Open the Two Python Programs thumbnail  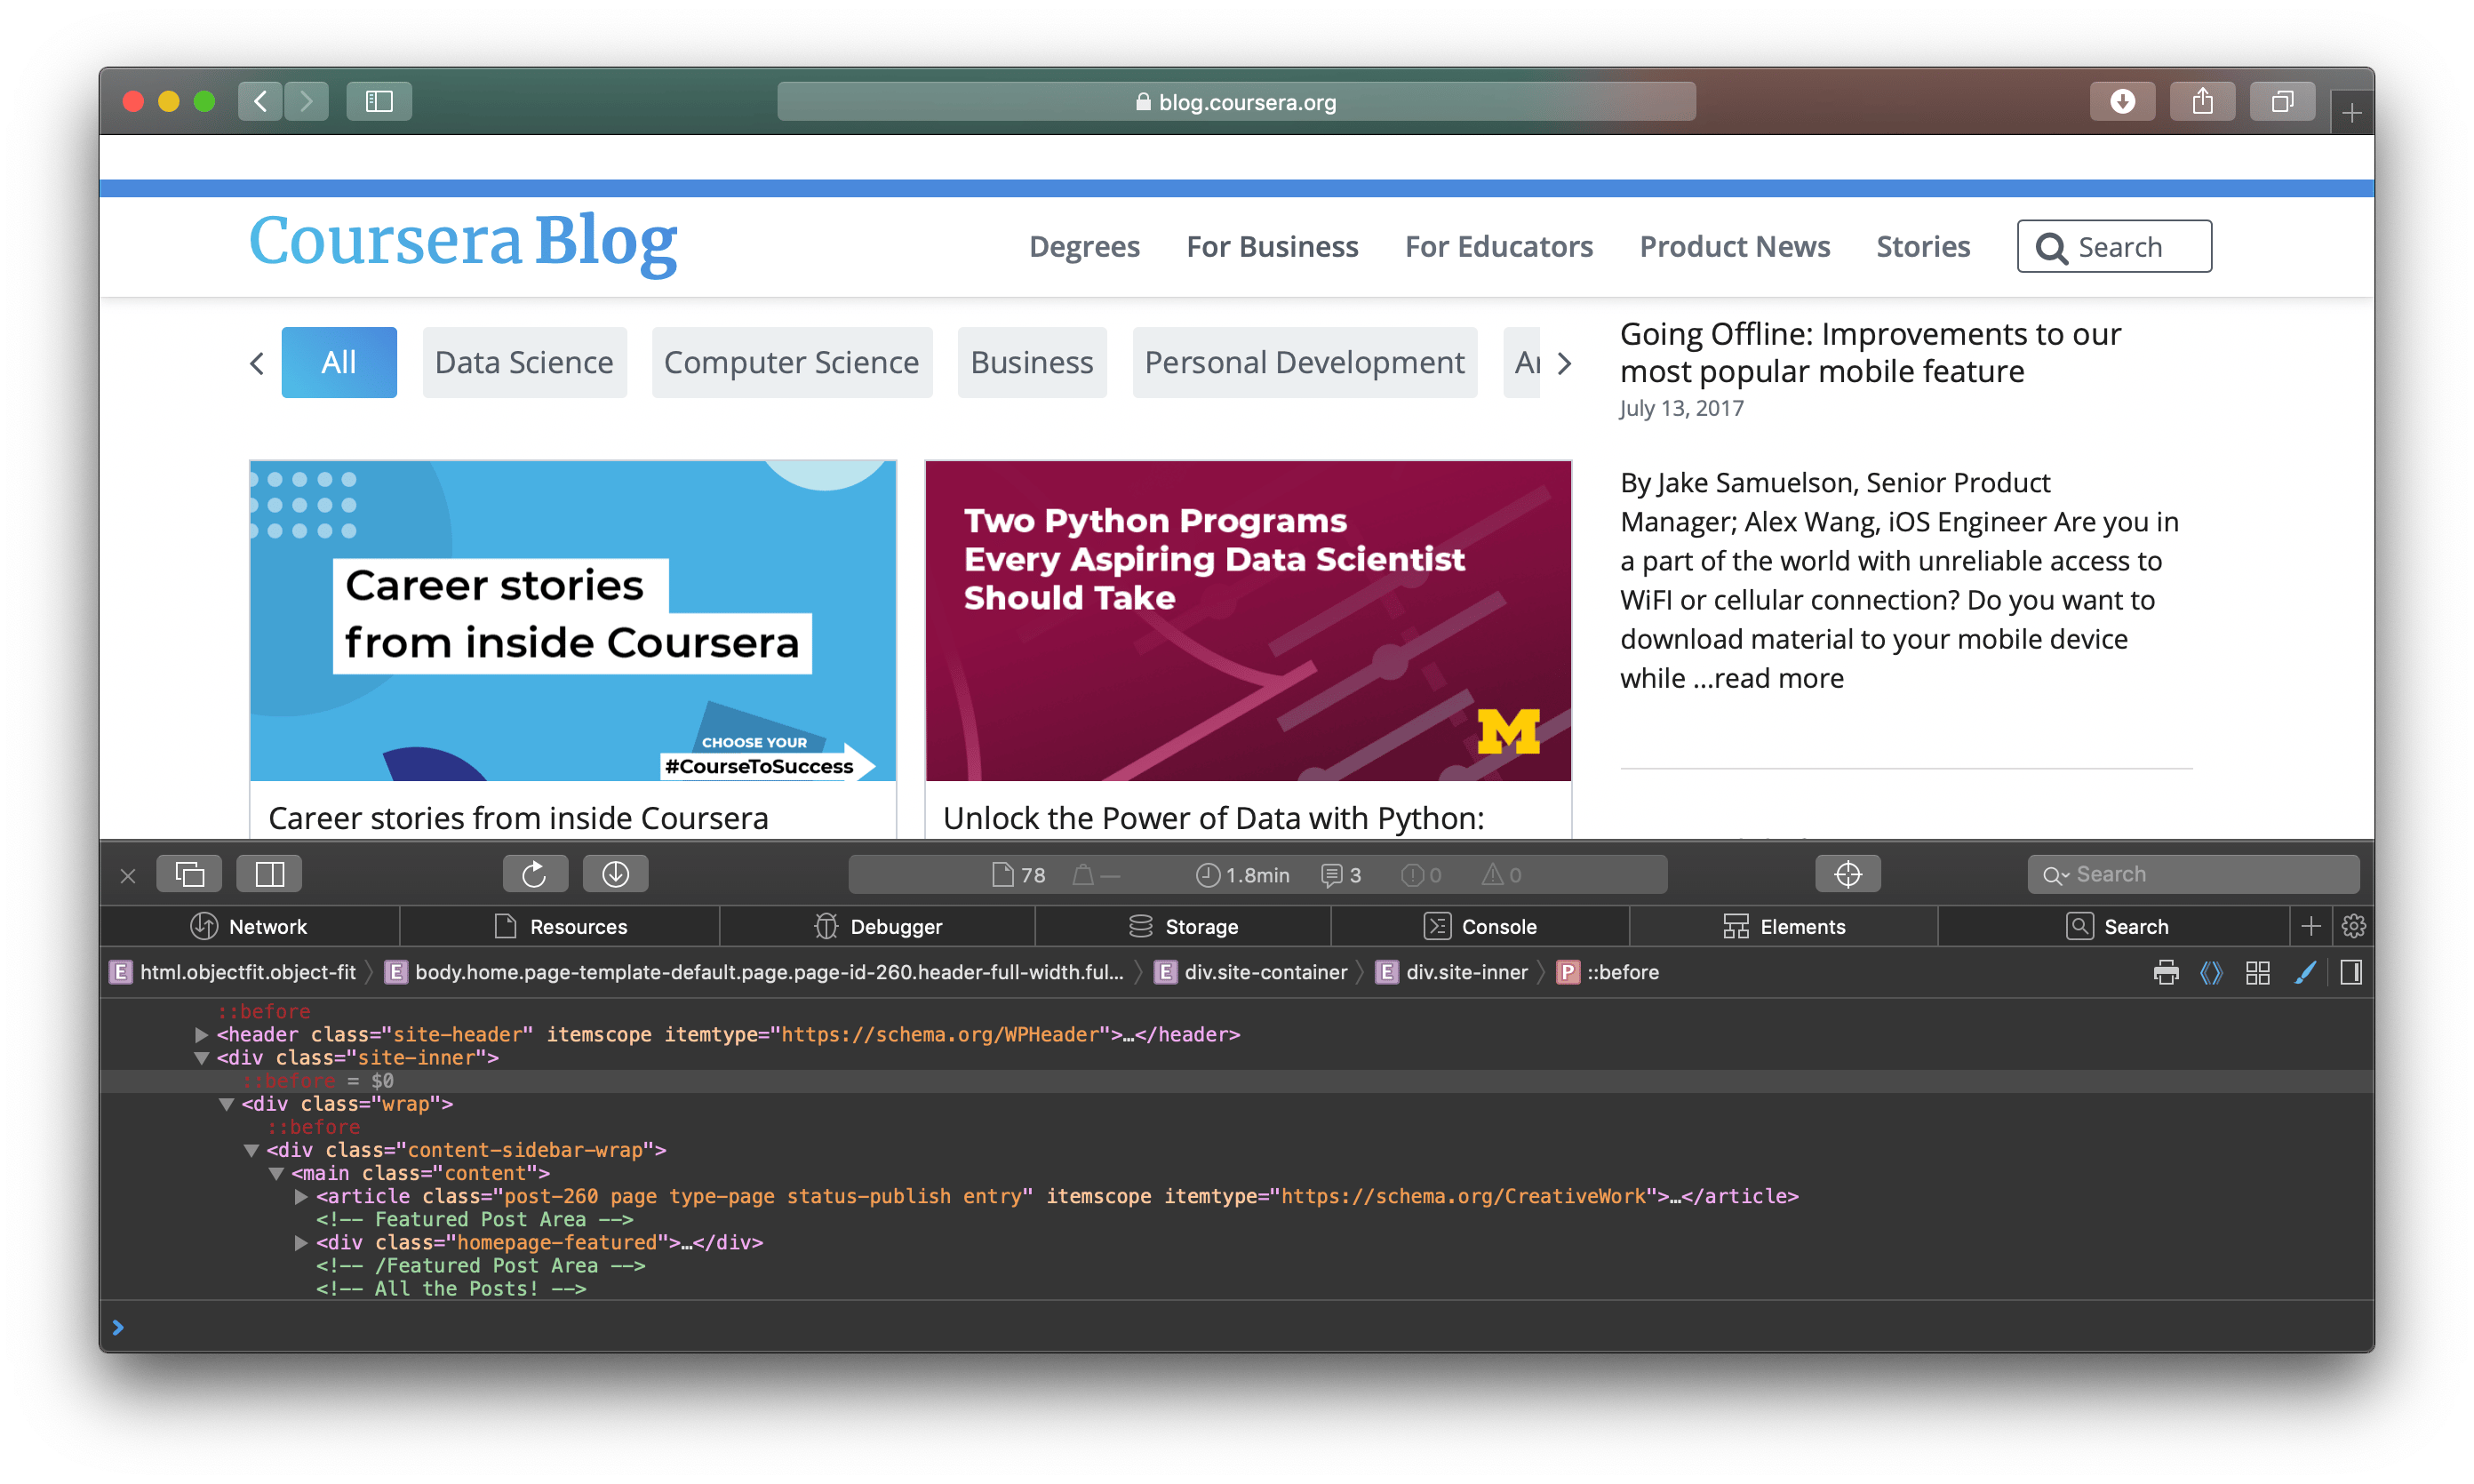[1248, 621]
